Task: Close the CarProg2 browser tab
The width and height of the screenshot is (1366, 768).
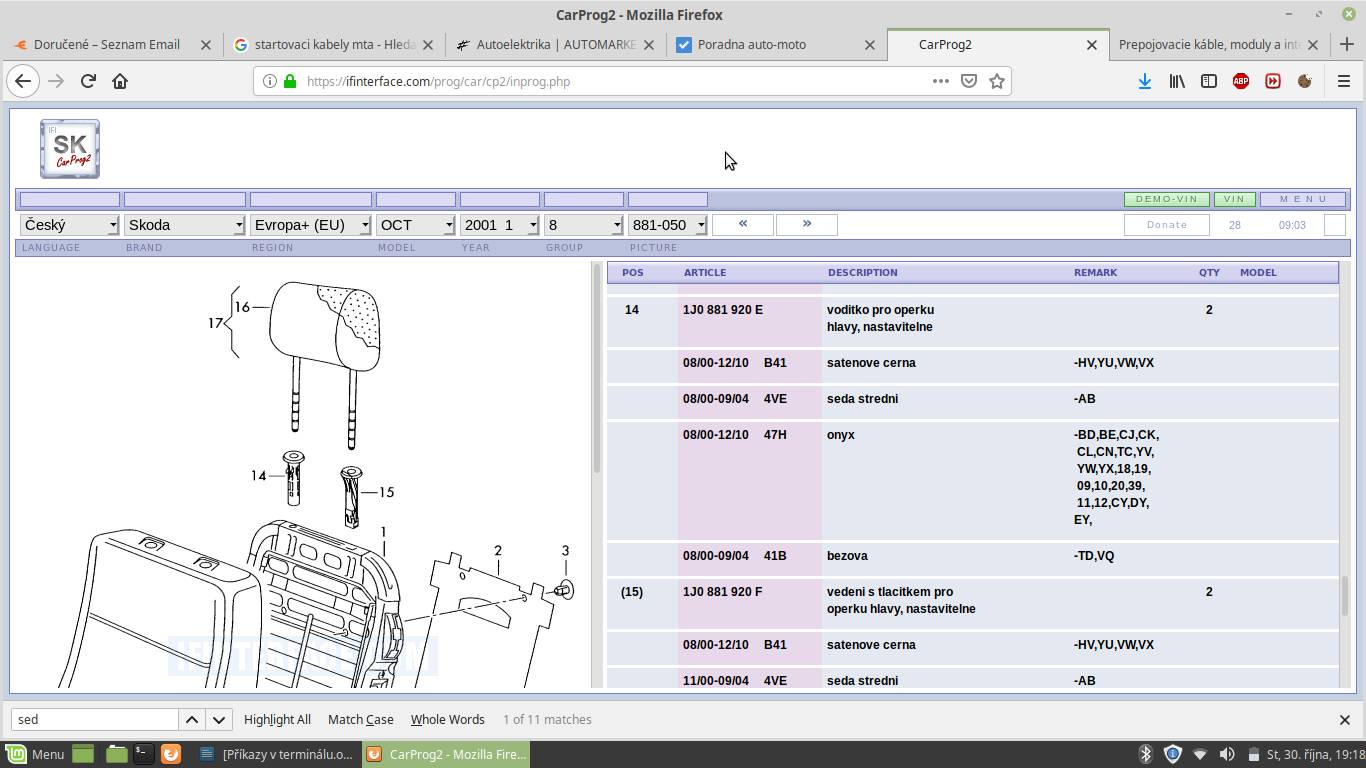Action: 1091,44
